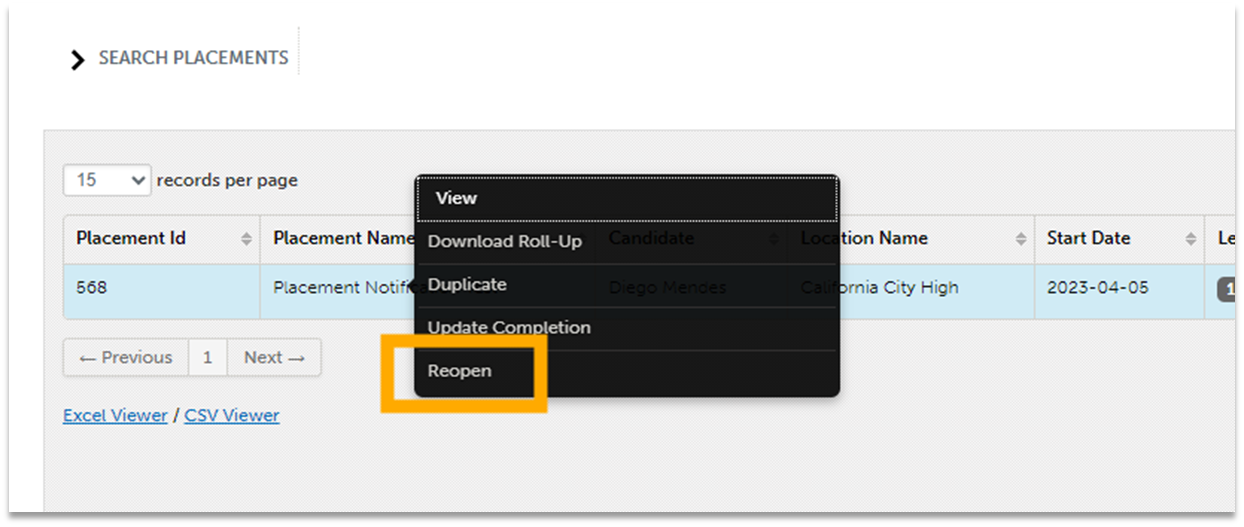Open the records per page dropdown
The image size is (1244, 527).
[x=107, y=181]
